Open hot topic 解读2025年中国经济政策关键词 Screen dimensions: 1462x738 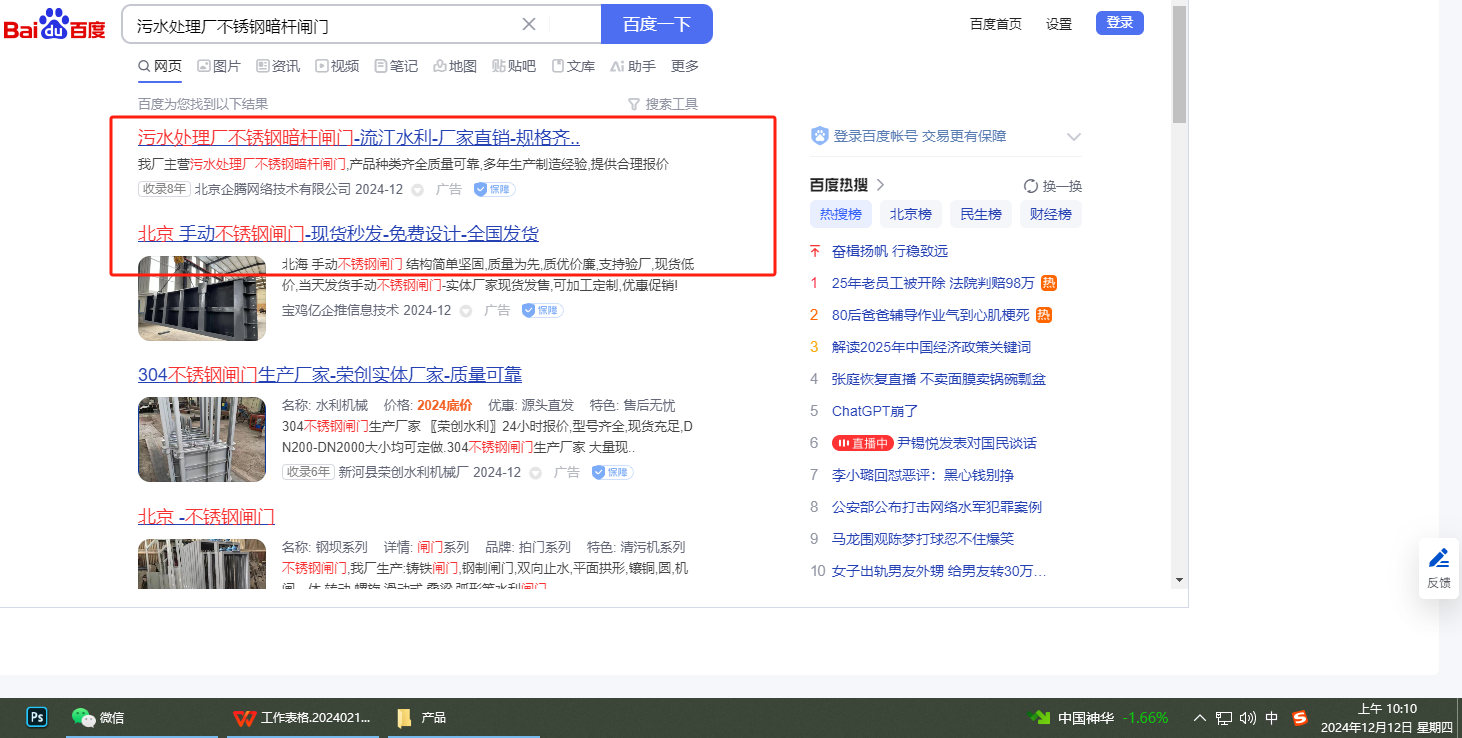click(x=931, y=347)
